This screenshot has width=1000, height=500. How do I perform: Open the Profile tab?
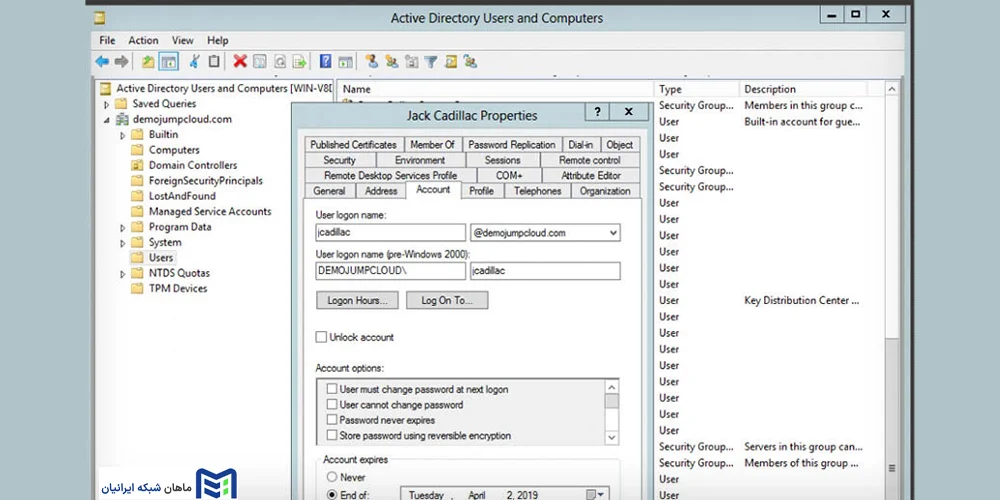coord(482,191)
